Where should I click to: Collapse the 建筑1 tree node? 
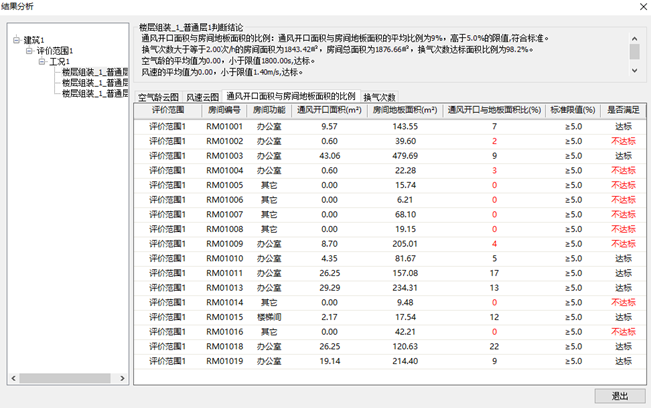coord(17,40)
